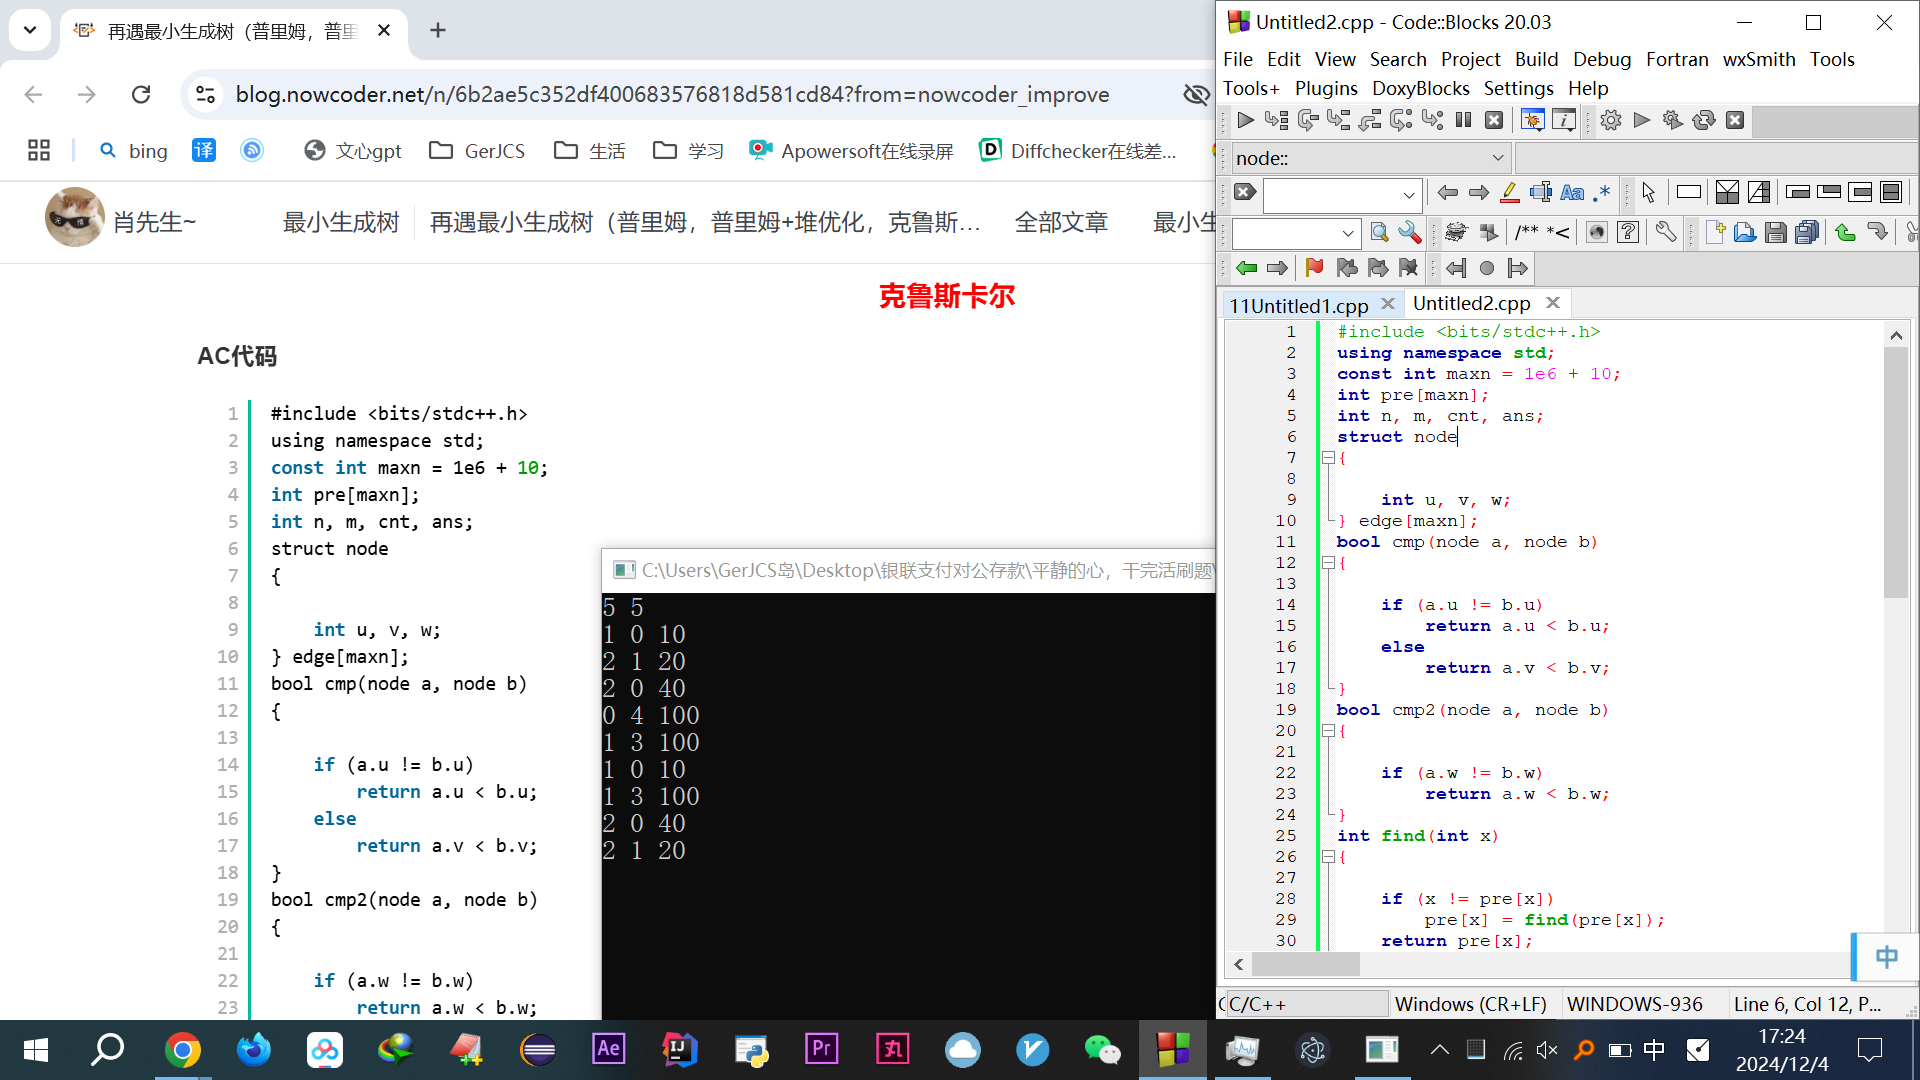Click the Rebuild circular arrows icon
1920x1080 pixels.
coord(1703,120)
